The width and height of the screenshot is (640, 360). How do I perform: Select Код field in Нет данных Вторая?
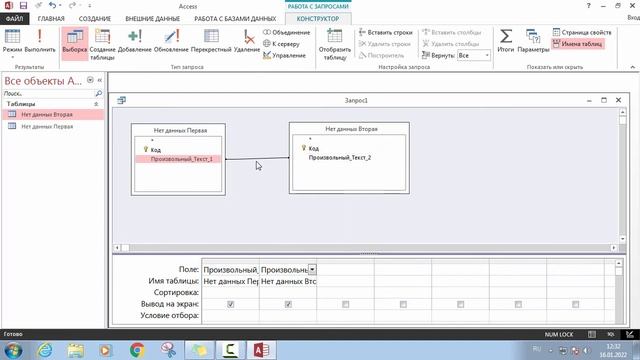(x=313, y=149)
